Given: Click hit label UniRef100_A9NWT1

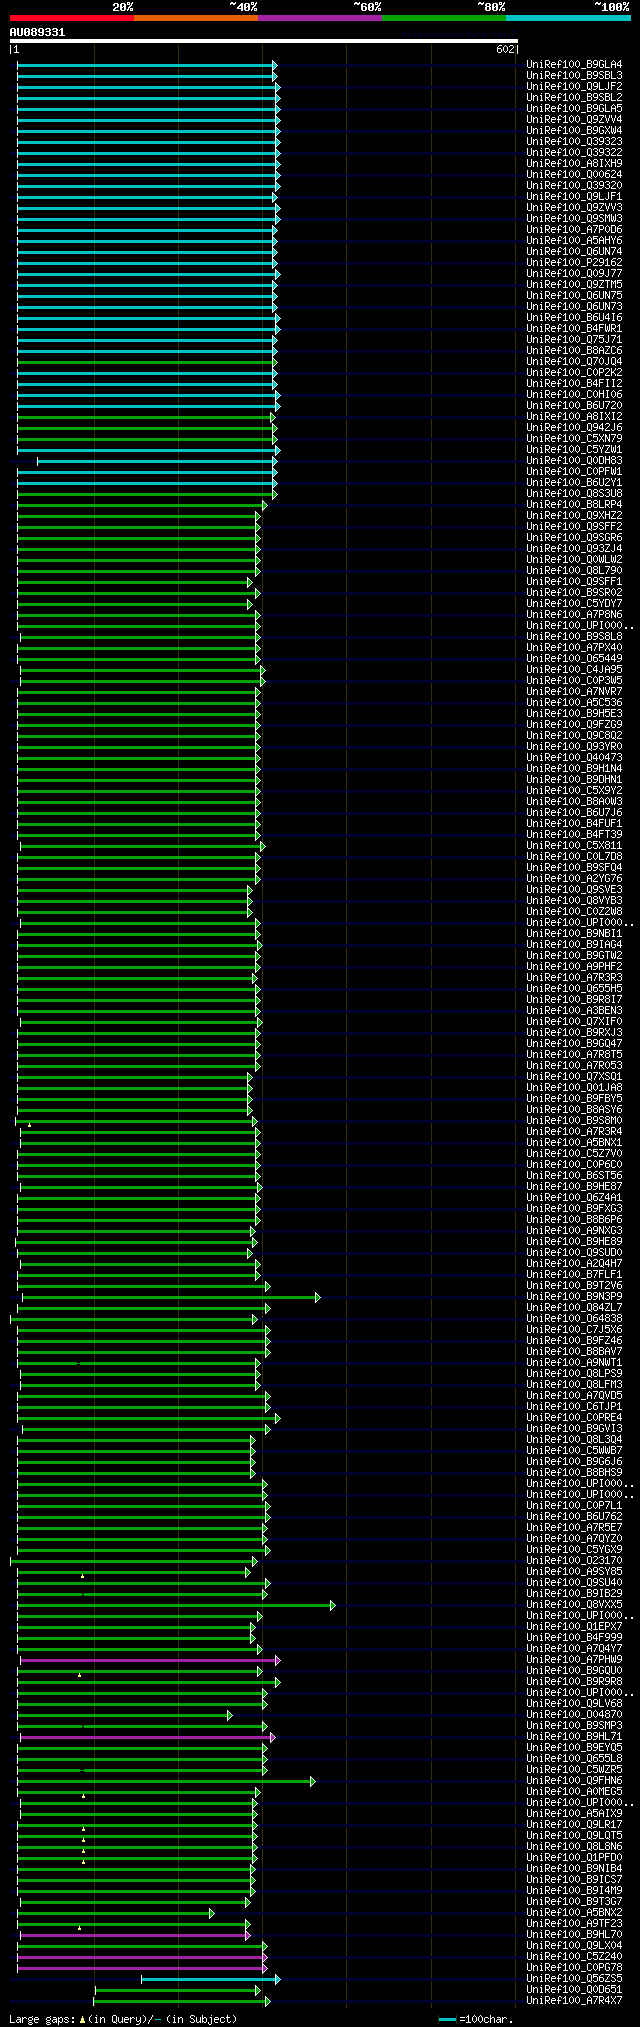Looking at the screenshot, I should coord(574,1363).
